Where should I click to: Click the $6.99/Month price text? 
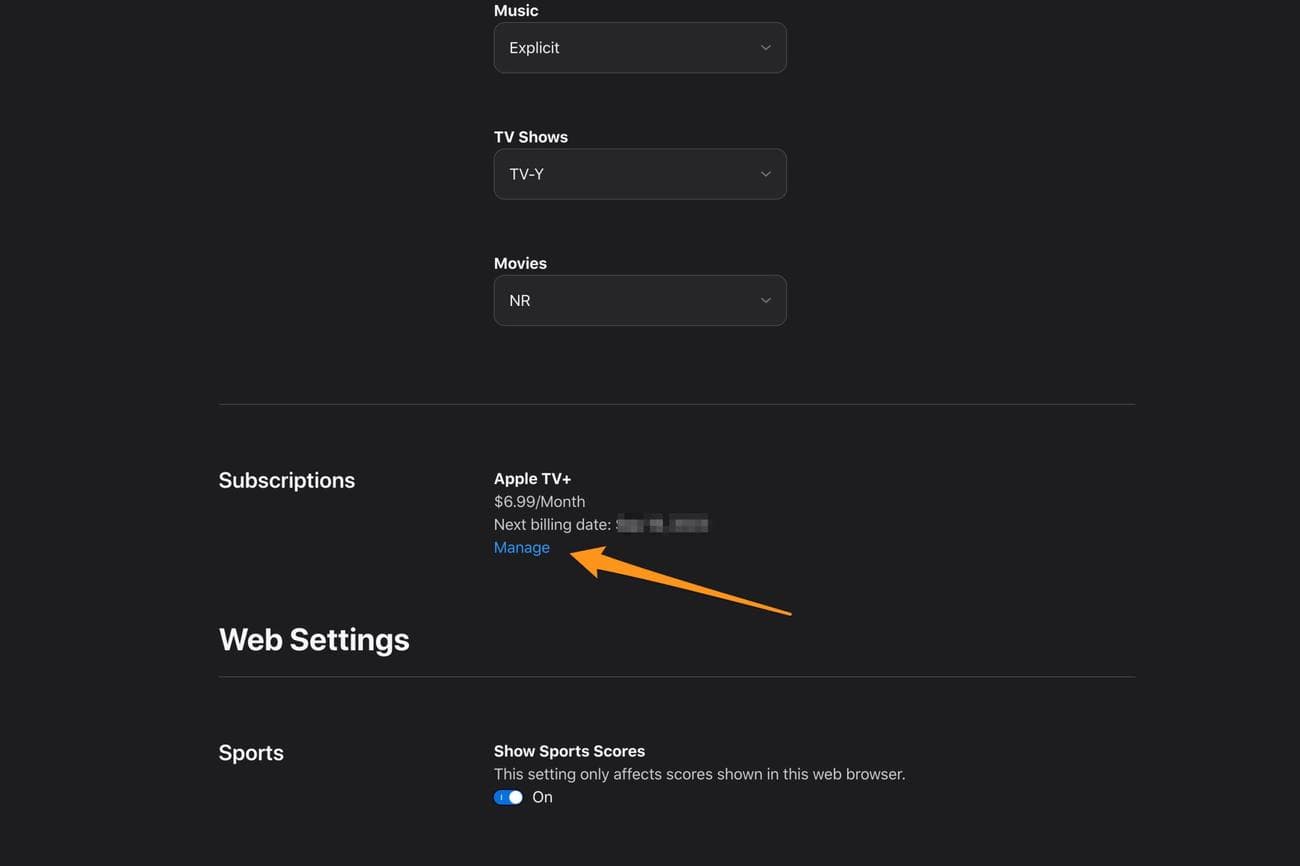point(539,501)
